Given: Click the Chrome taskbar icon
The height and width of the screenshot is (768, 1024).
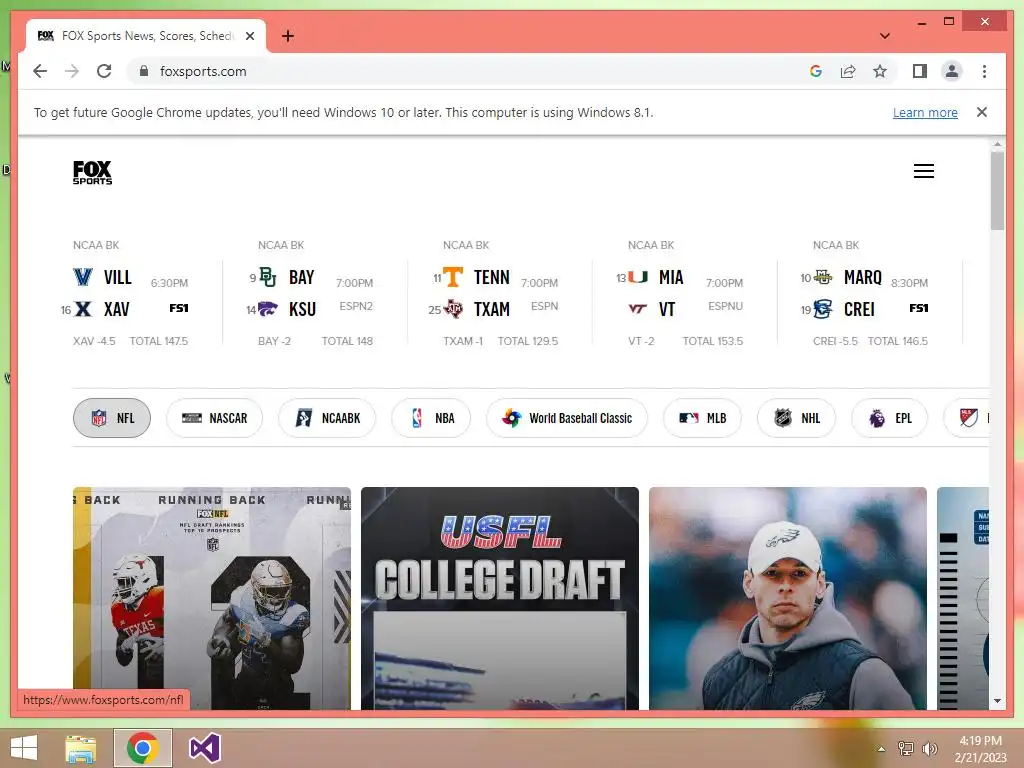Looking at the screenshot, I should [143, 748].
